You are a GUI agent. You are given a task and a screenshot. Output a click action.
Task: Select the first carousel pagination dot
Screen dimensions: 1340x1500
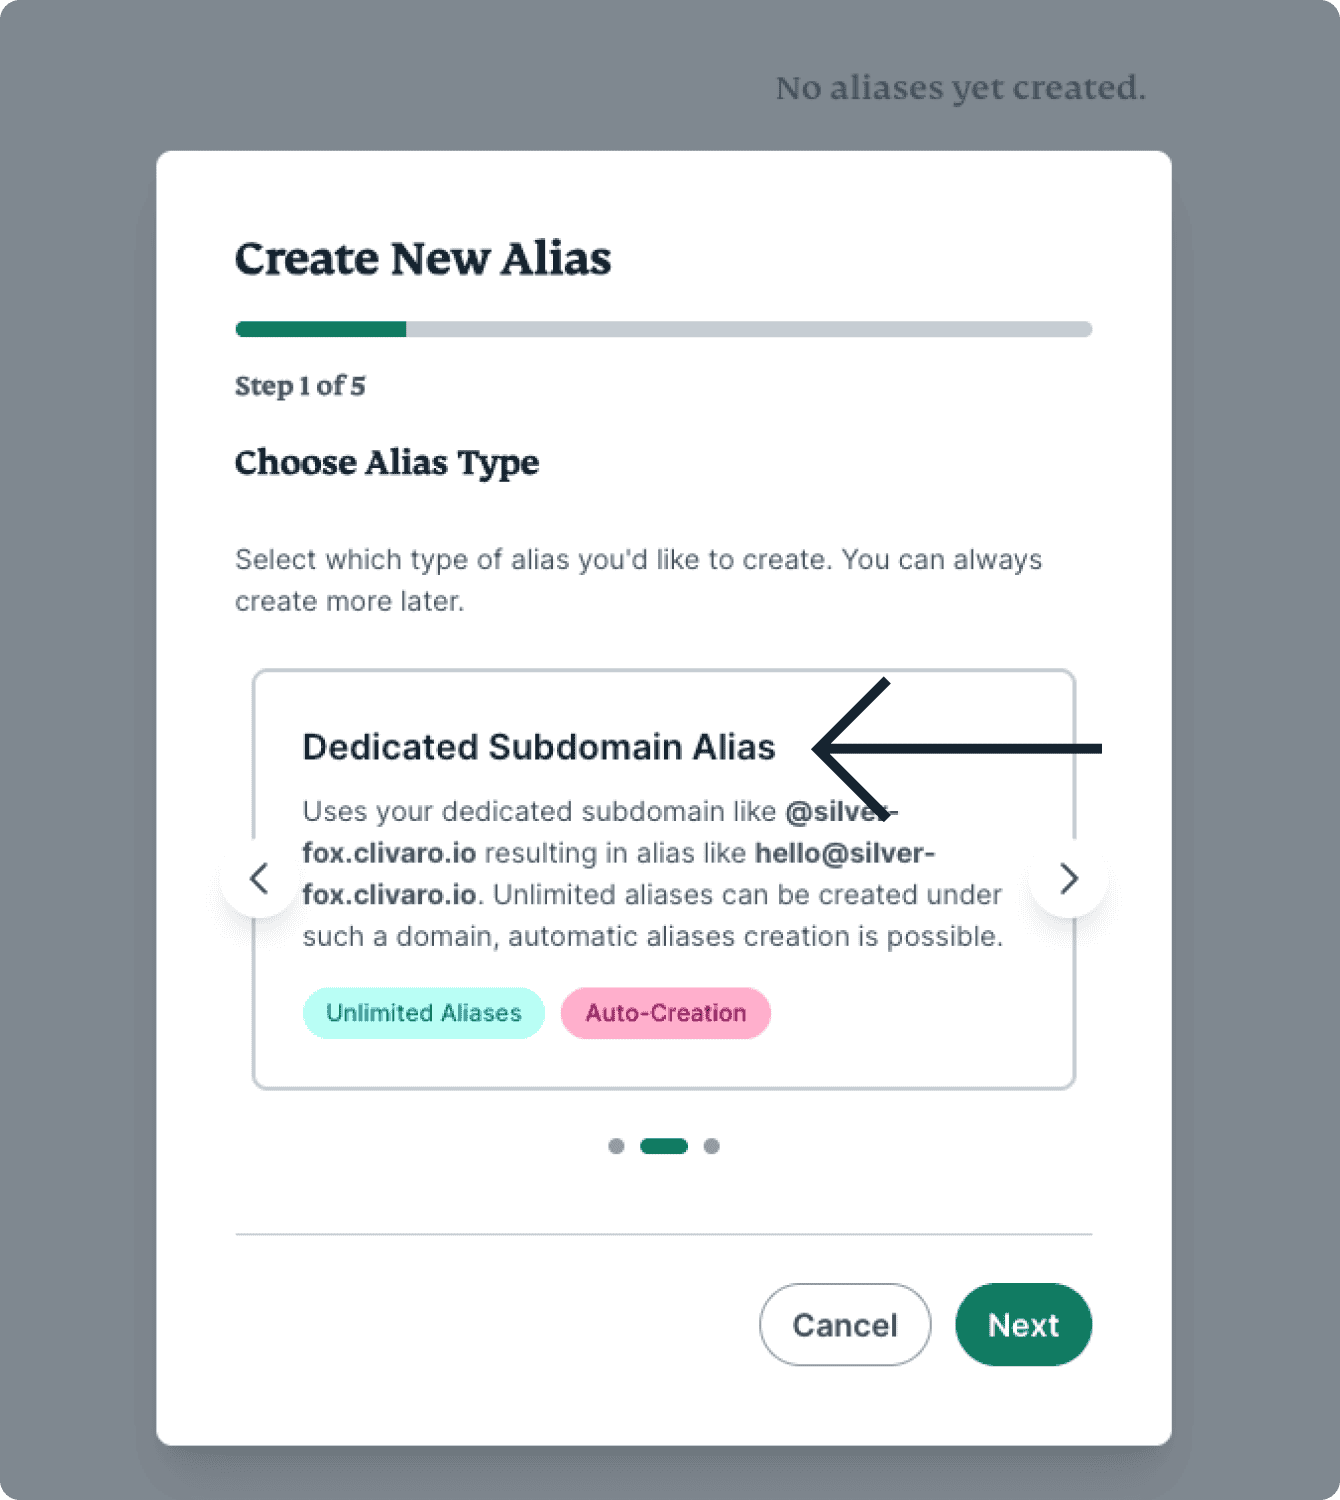[616, 1146]
